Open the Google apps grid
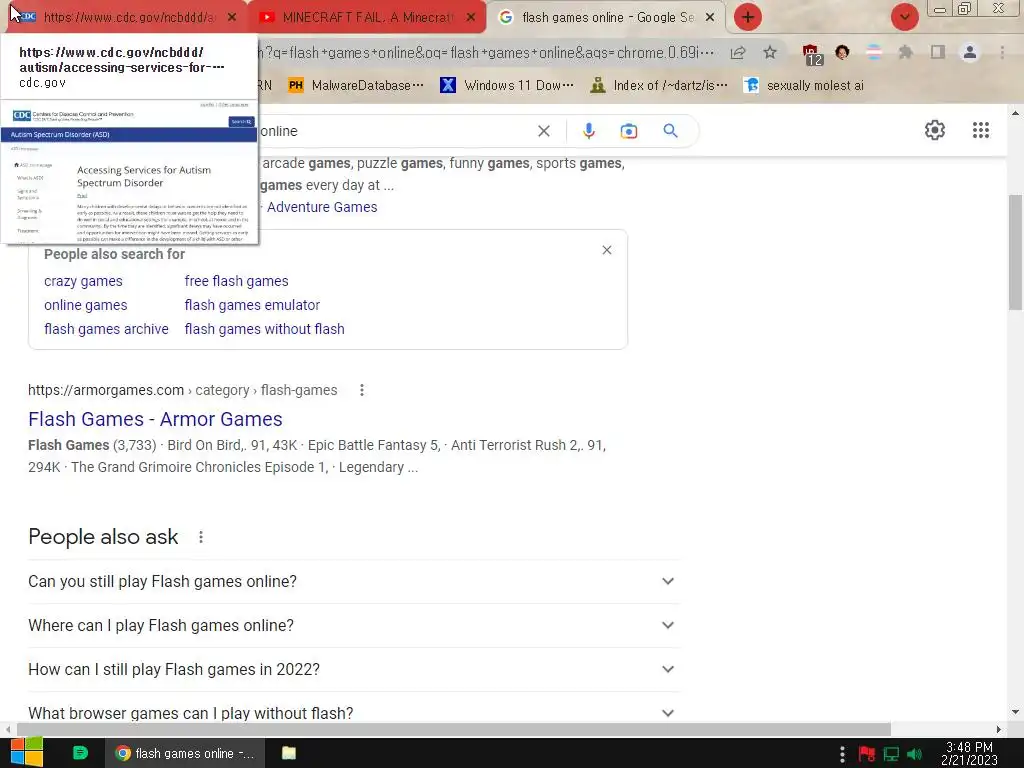The height and width of the screenshot is (768, 1024). coord(980,130)
